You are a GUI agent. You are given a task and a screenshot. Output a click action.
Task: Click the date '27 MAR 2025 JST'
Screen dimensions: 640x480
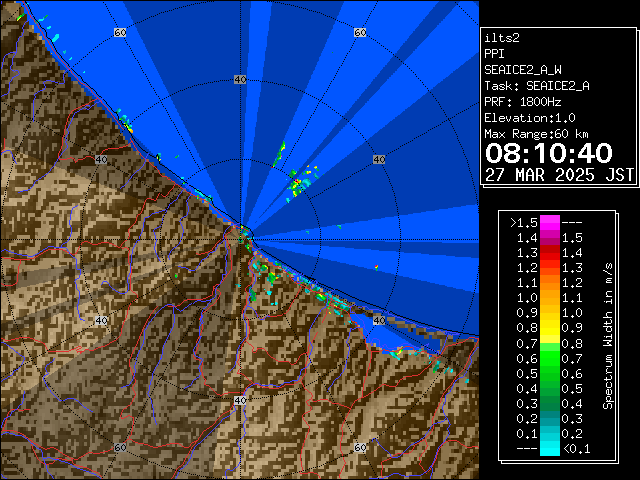pyautogui.click(x=560, y=175)
